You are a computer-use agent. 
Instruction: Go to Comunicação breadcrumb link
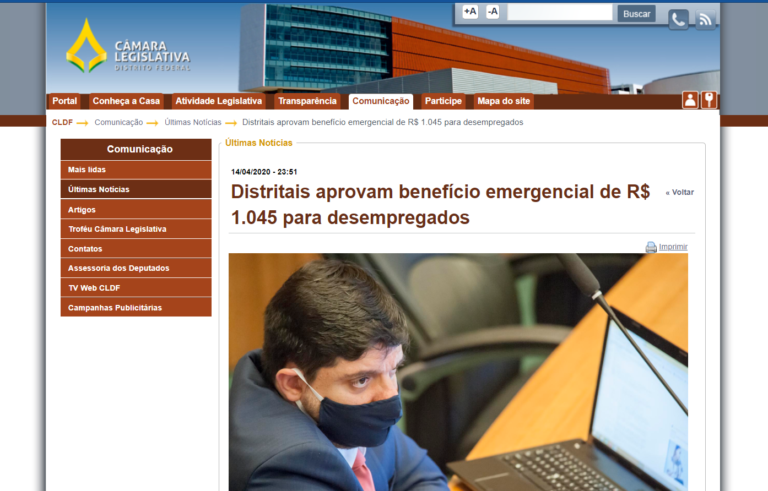[x=119, y=122]
